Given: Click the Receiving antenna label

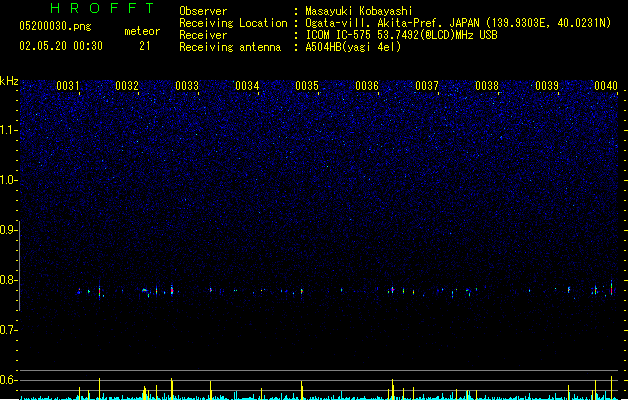Looking at the screenshot, I should point(230,47).
